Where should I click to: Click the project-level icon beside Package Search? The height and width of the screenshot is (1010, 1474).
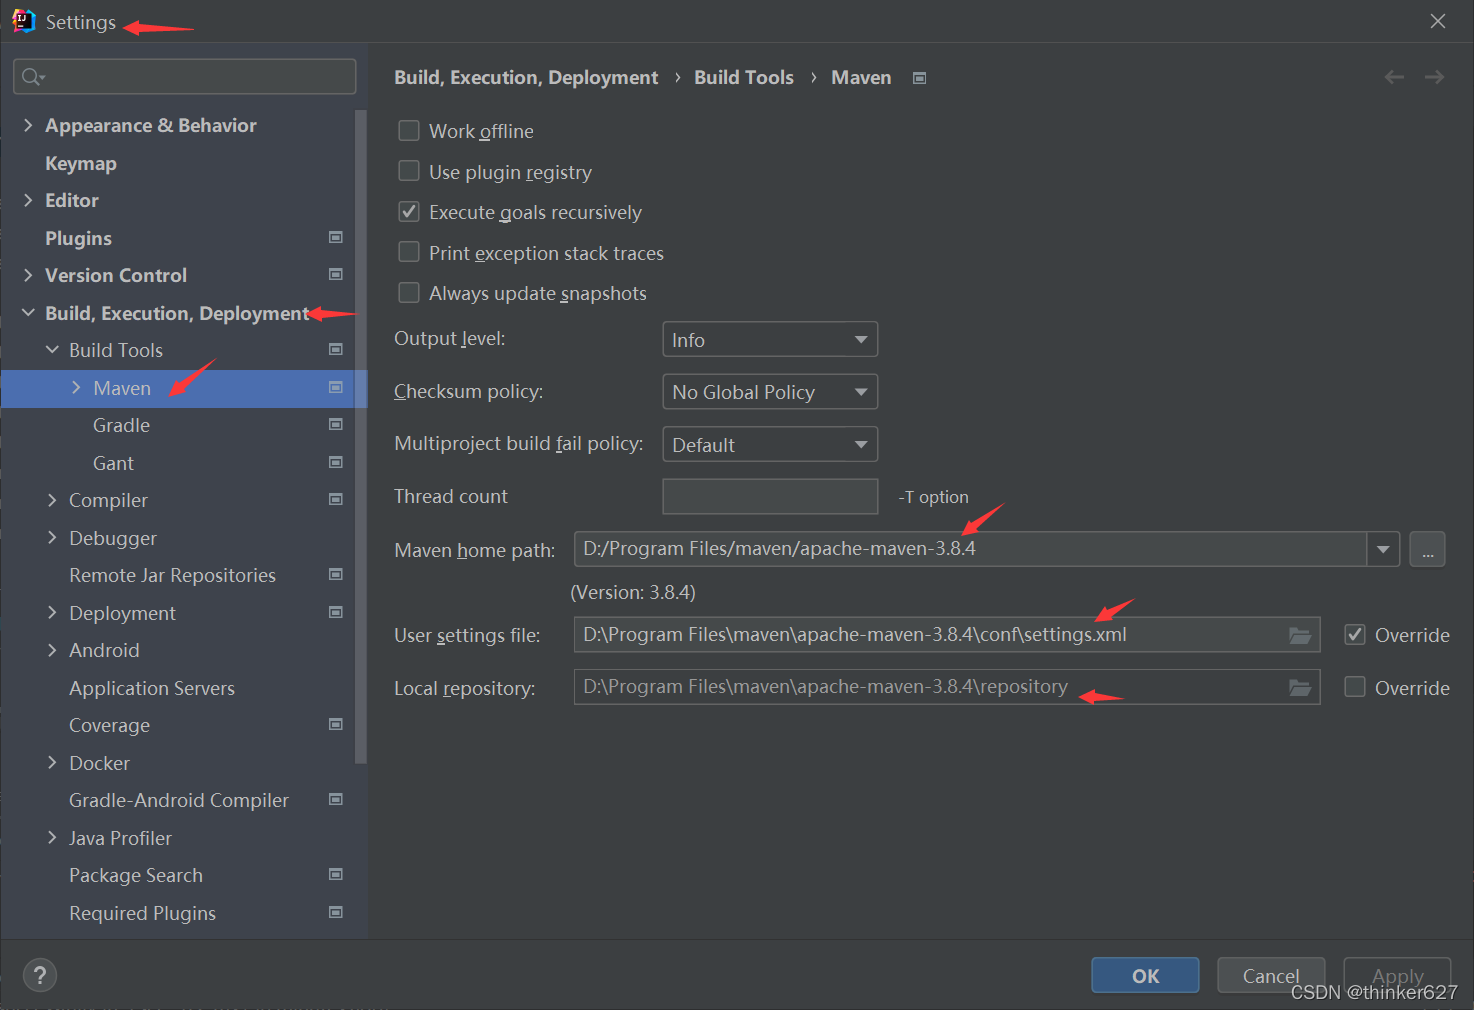[336, 874]
